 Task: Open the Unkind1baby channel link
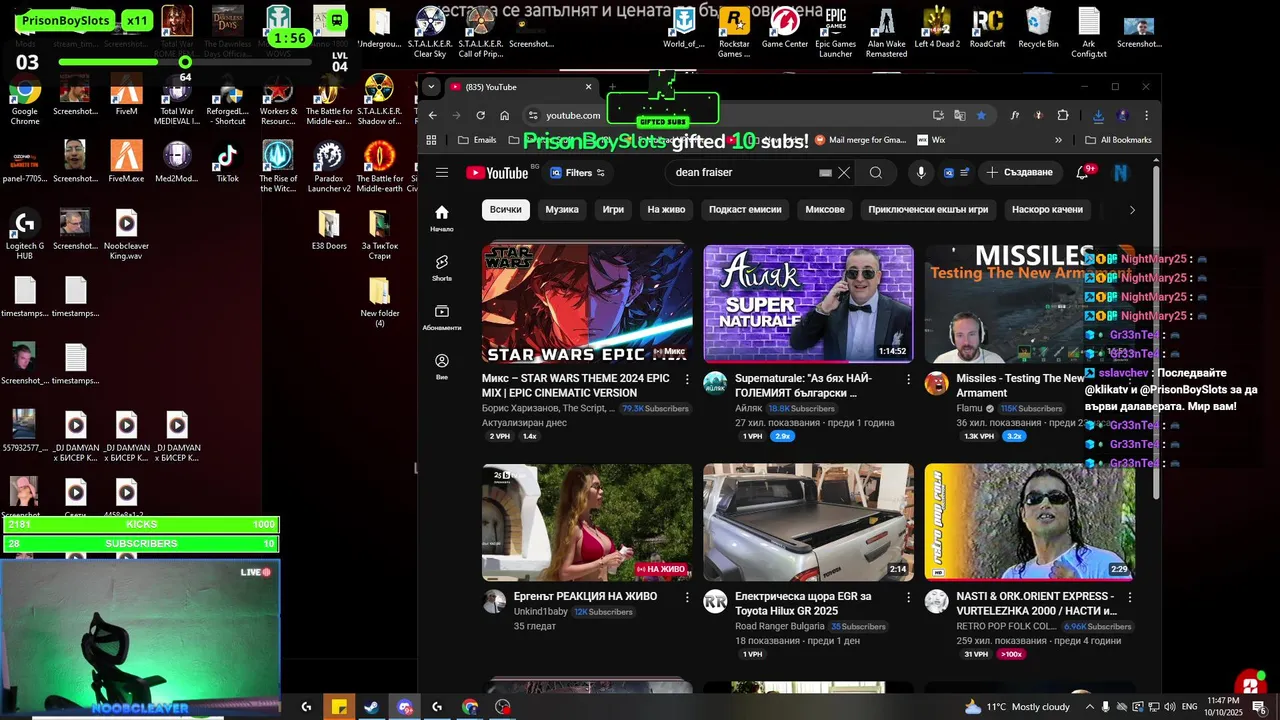pos(541,612)
